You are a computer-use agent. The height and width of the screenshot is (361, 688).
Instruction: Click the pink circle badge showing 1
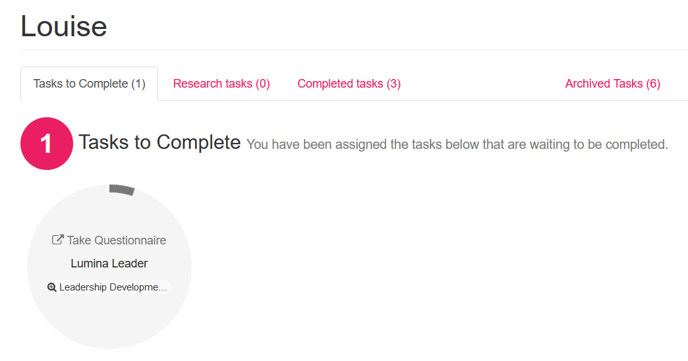click(x=47, y=143)
